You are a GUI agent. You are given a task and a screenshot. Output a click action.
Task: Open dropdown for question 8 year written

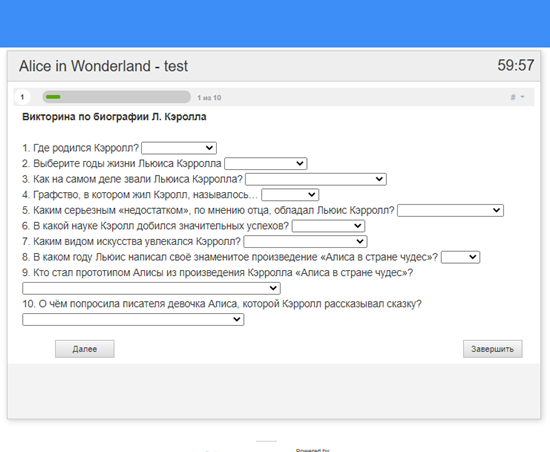[x=460, y=257]
